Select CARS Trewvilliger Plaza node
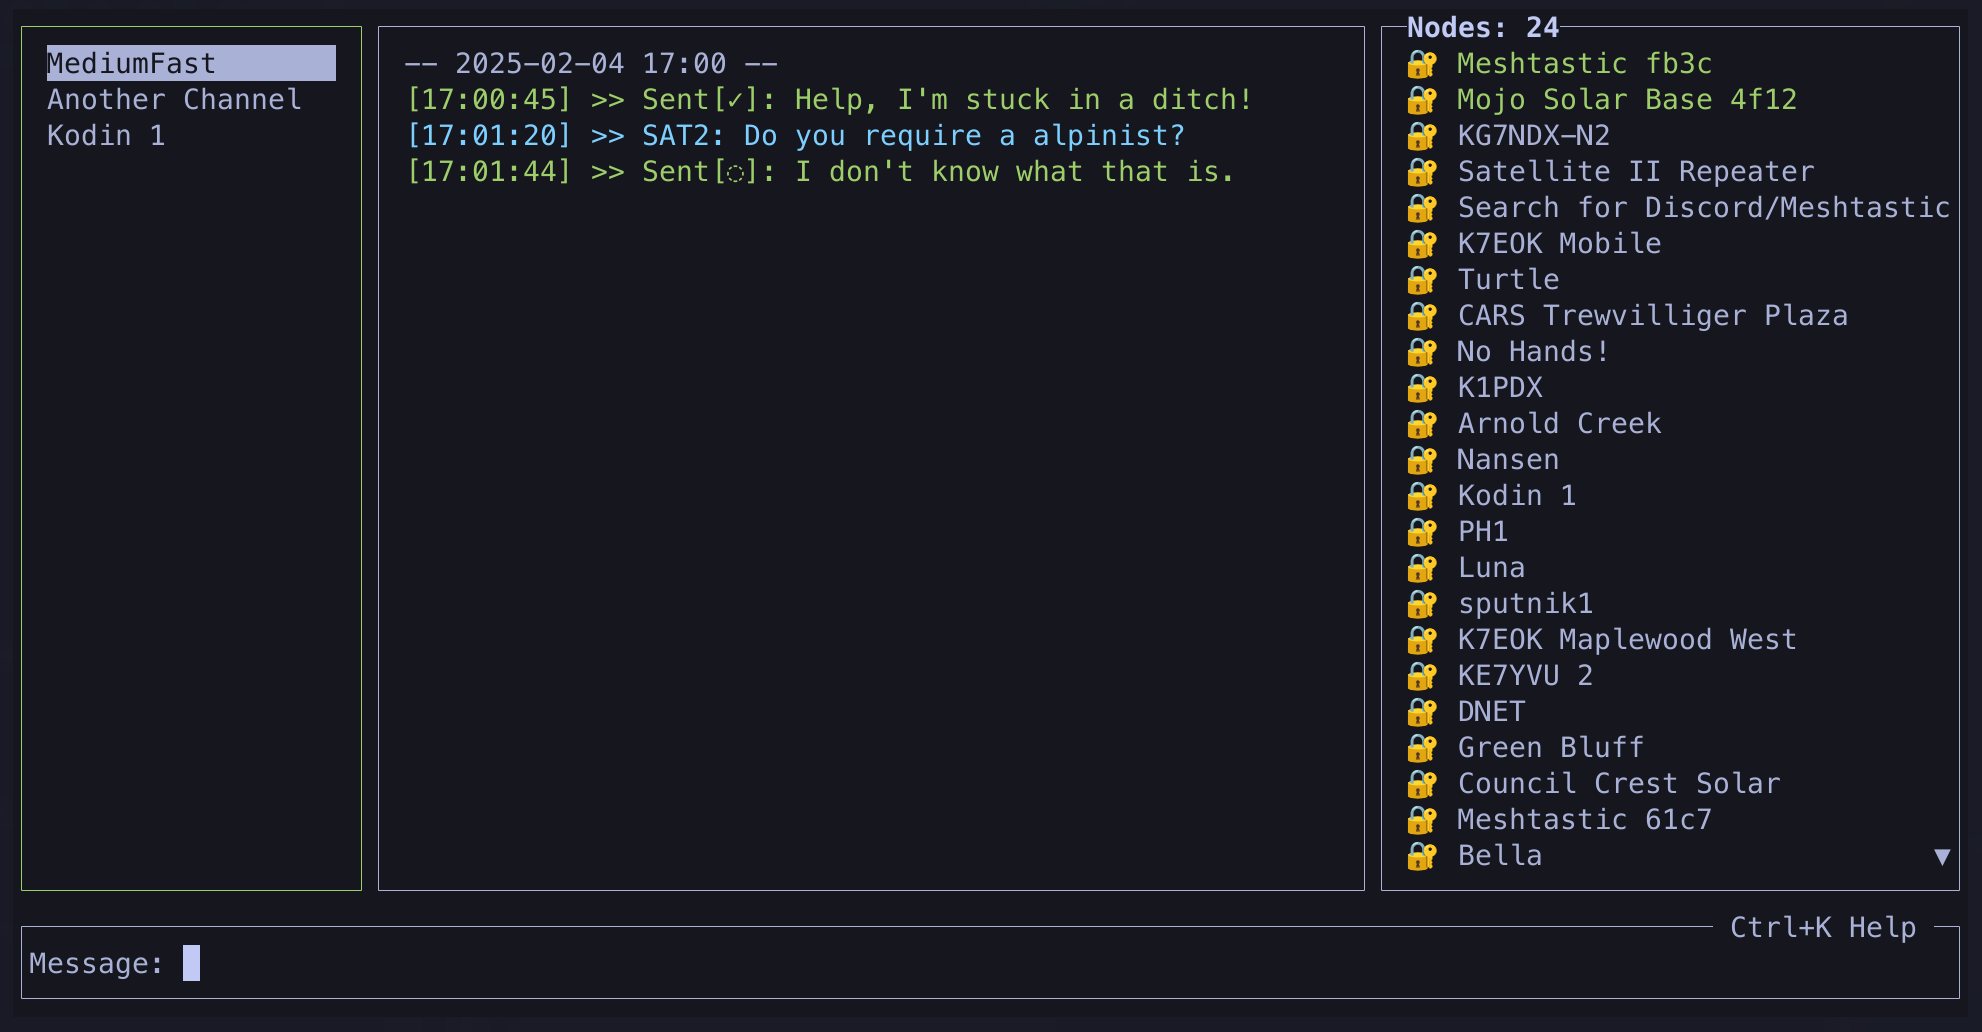 point(1652,316)
